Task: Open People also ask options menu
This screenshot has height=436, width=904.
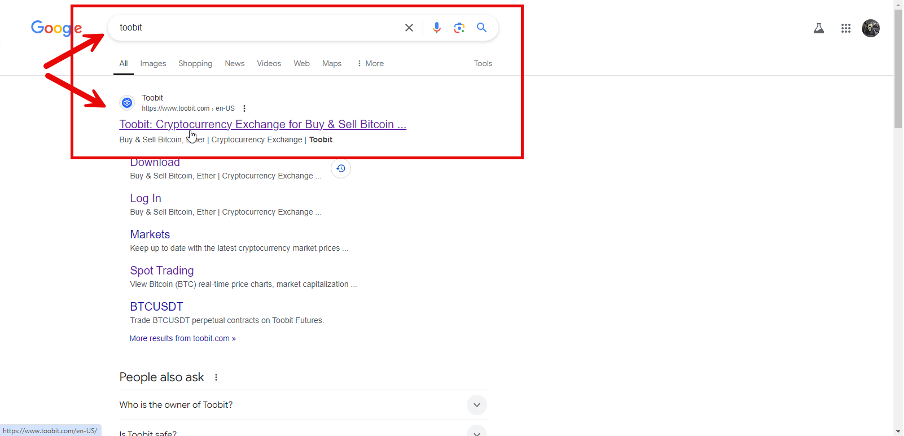Action: click(x=216, y=377)
